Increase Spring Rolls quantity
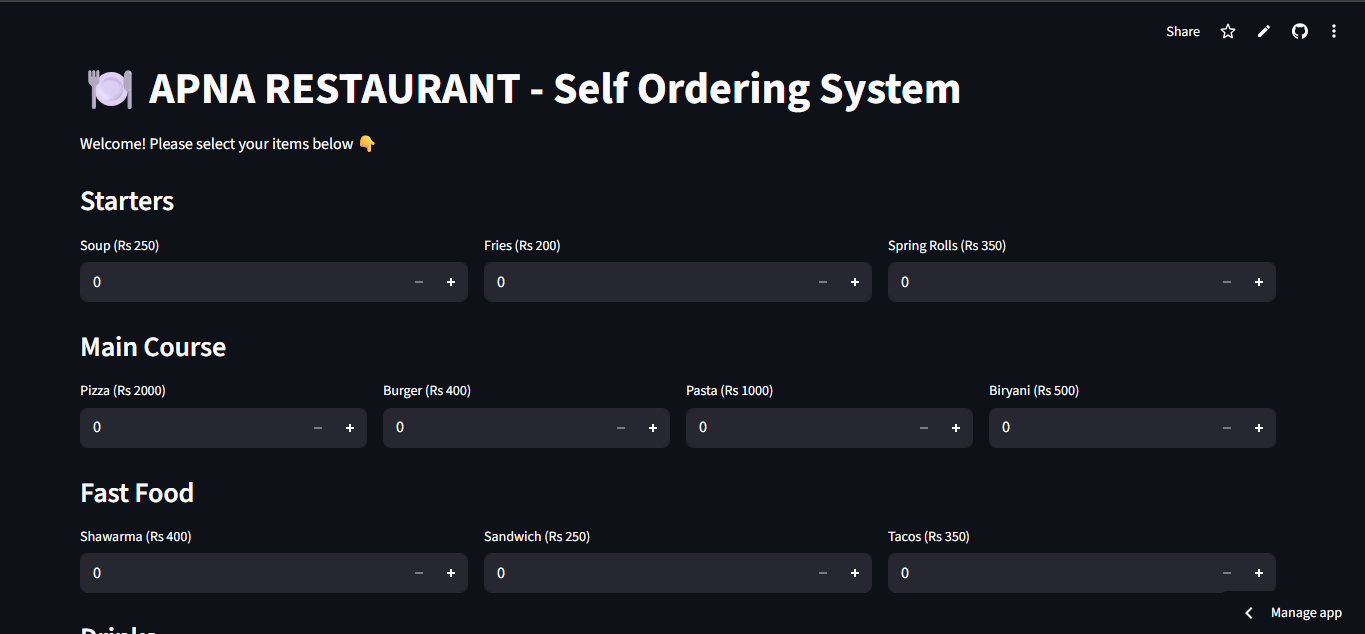The height and width of the screenshot is (634, 1365). [x=1258, y=282]
